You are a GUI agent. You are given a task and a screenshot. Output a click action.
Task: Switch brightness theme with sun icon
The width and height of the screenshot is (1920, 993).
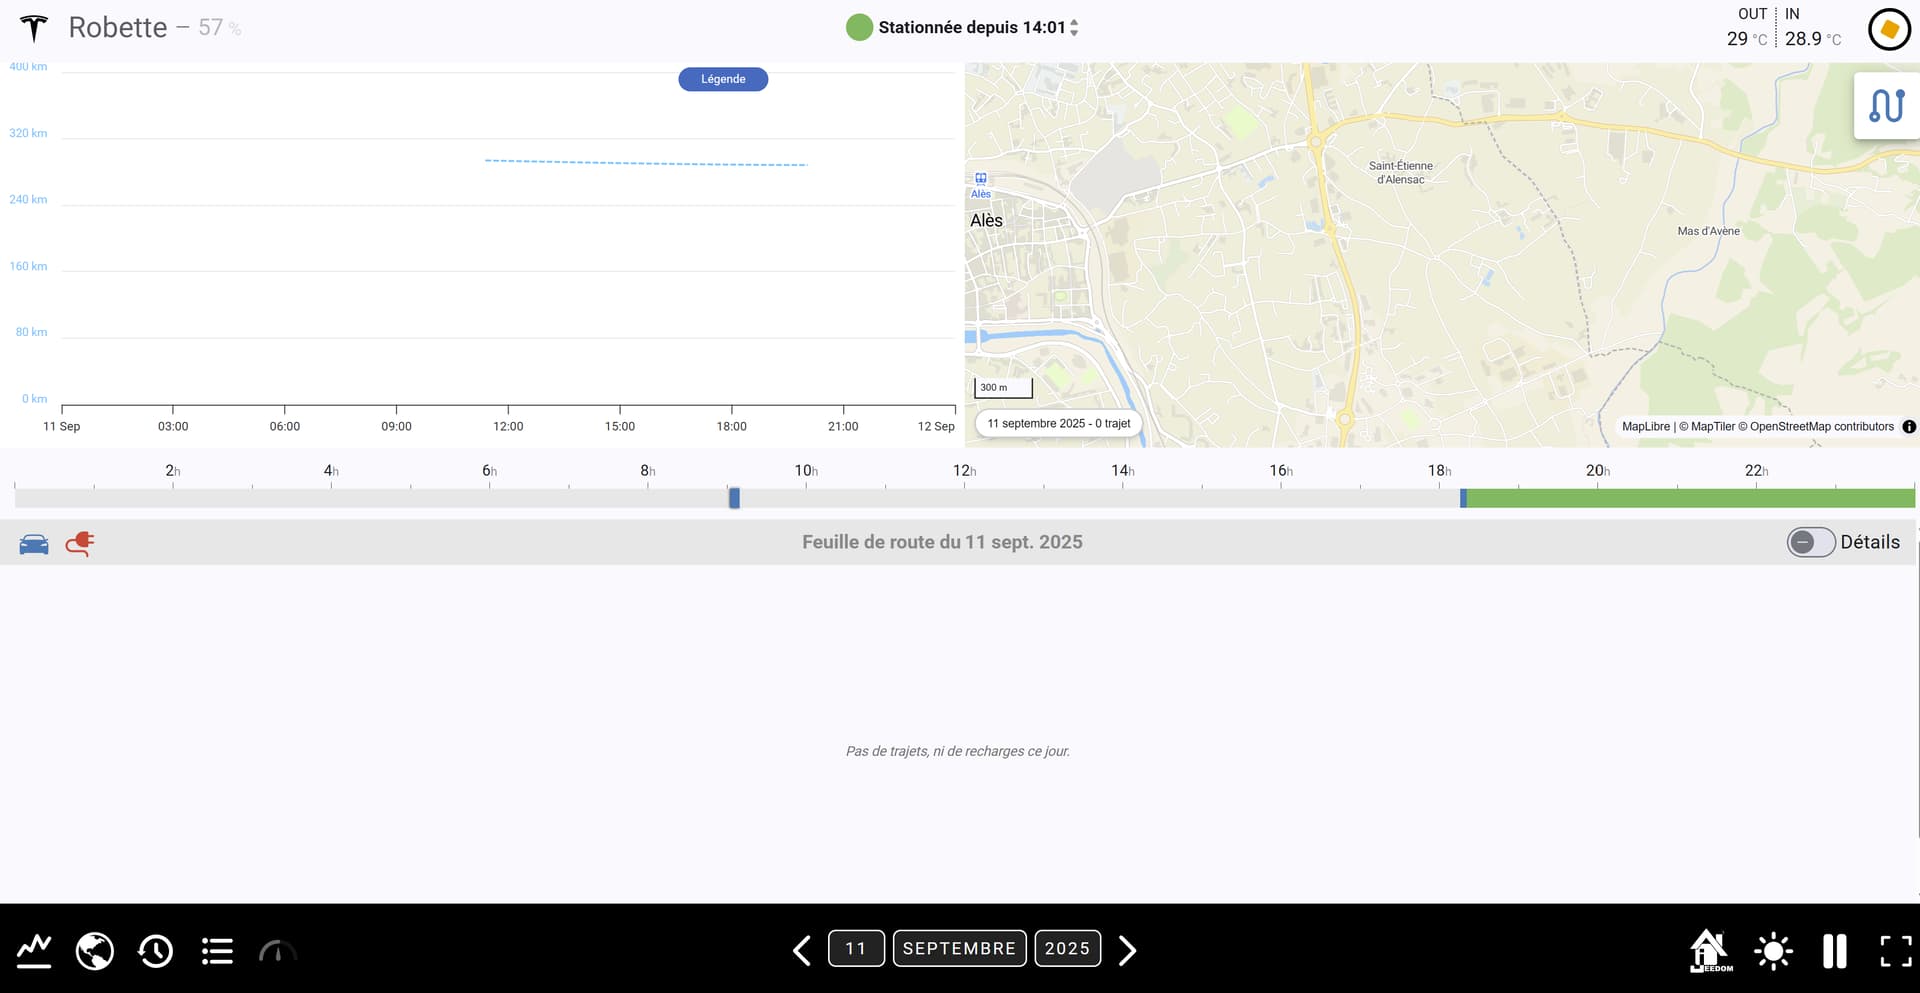point(1773,950)
